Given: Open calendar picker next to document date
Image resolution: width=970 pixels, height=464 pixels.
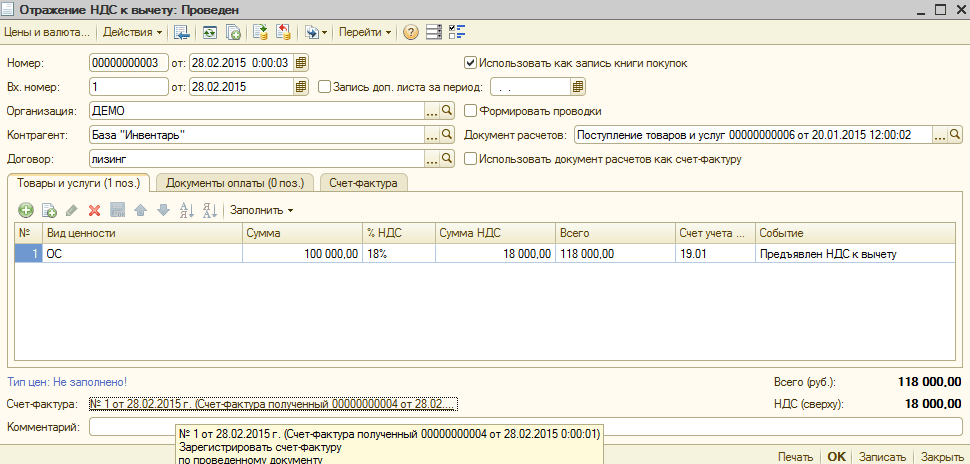Looking at the screenshot, I should tap(300, 62).
